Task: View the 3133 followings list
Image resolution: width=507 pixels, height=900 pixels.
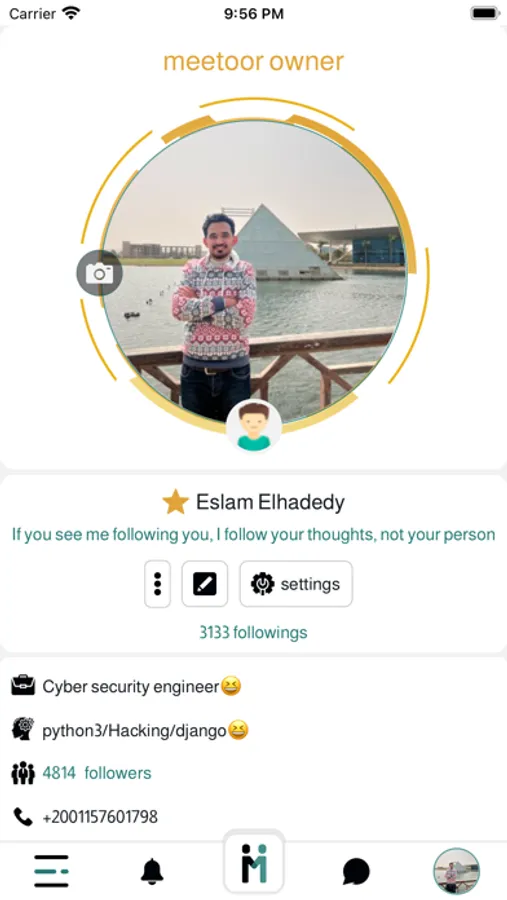Action: pos(253,633)
